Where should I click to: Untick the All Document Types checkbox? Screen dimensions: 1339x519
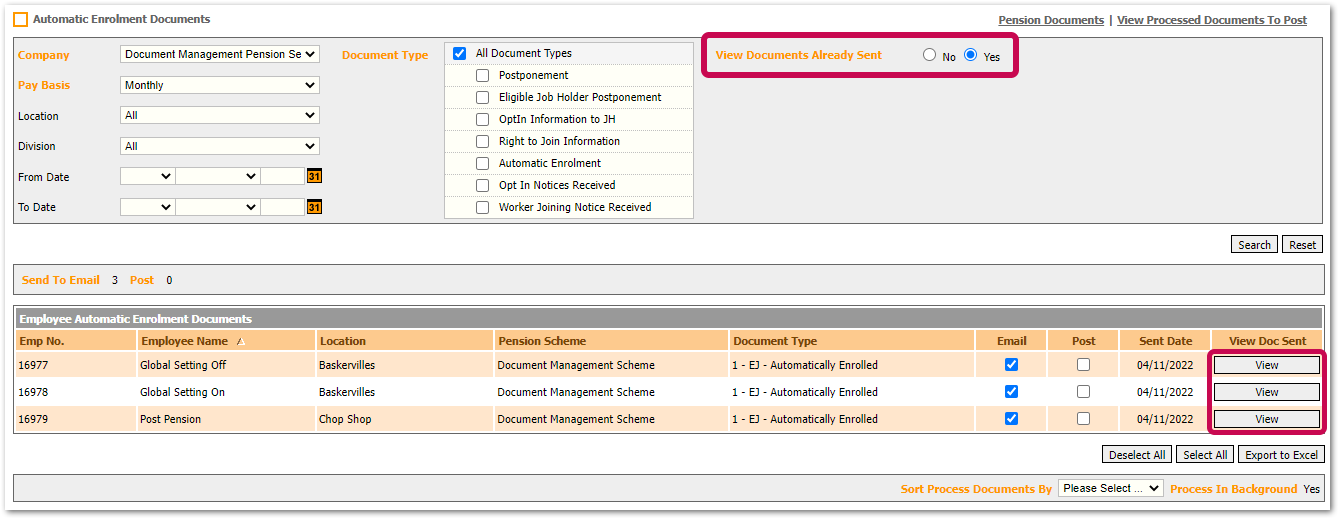(460, 54)
